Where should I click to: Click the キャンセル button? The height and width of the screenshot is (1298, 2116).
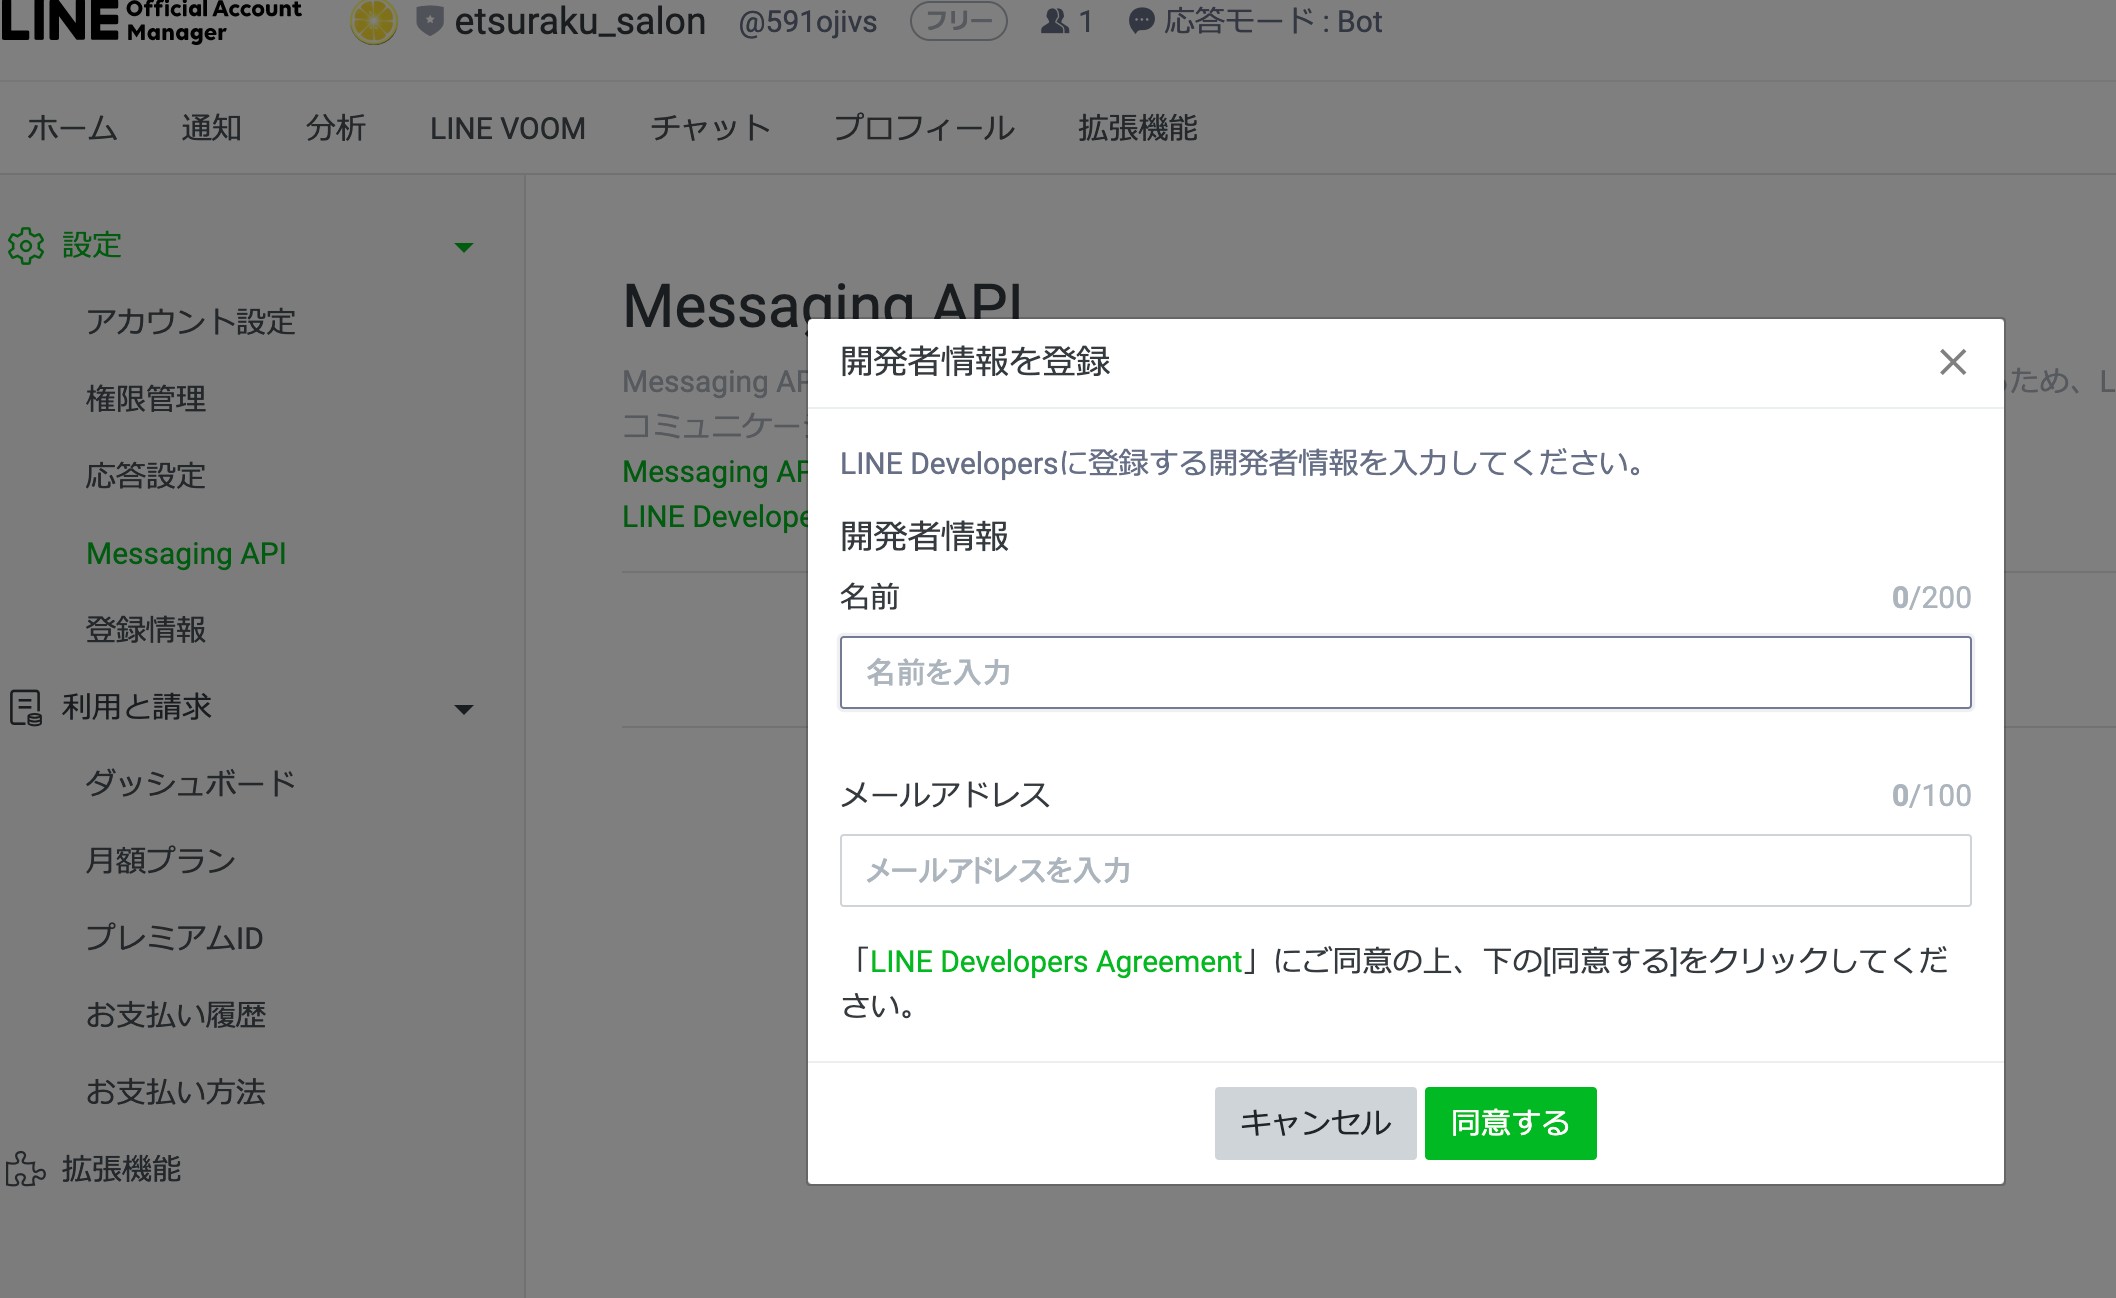tap(1315, 1123)
